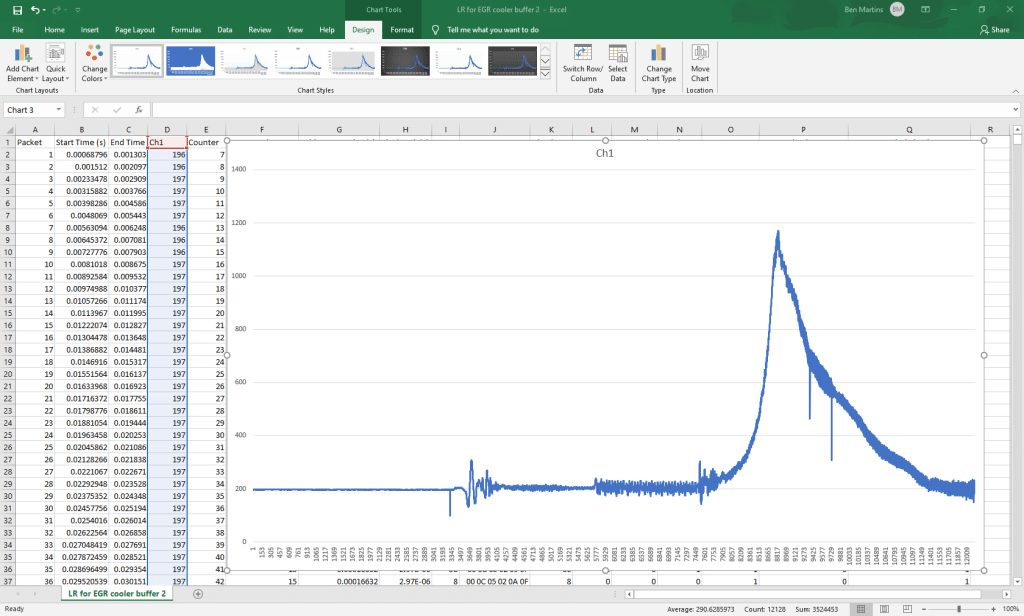Expand the chart styles gallery

(545, 74)
